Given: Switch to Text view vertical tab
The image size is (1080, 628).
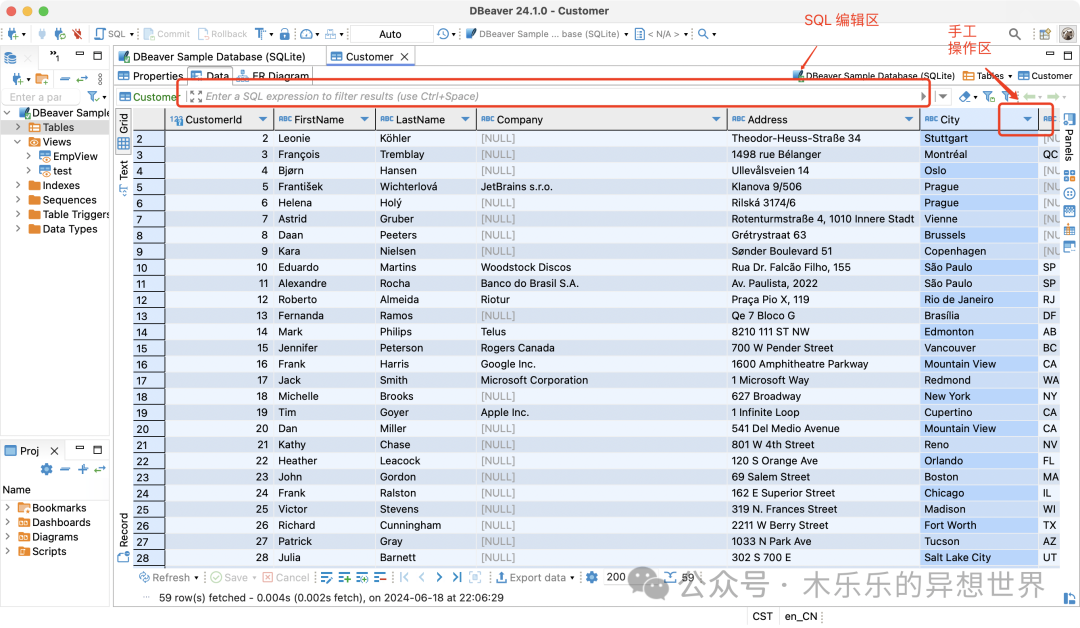Looking at the screenshot, I should click(123, 177).
